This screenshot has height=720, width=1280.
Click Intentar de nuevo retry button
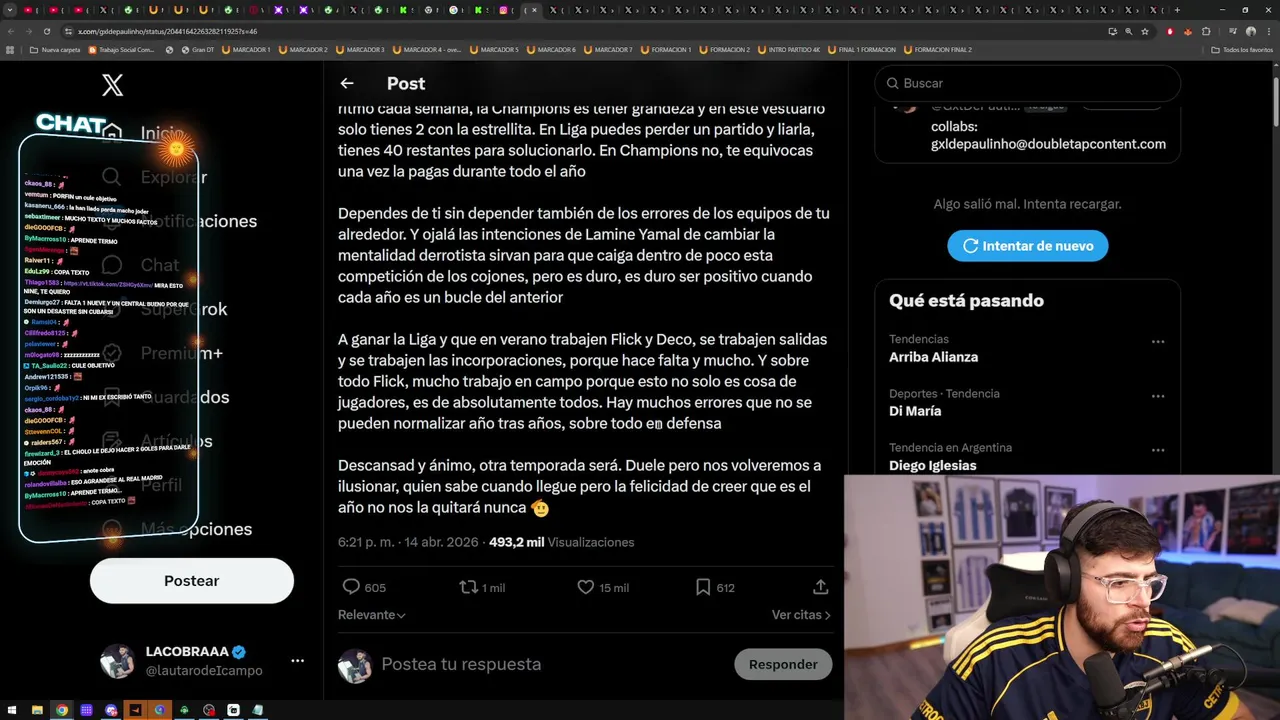[1028, 246]
